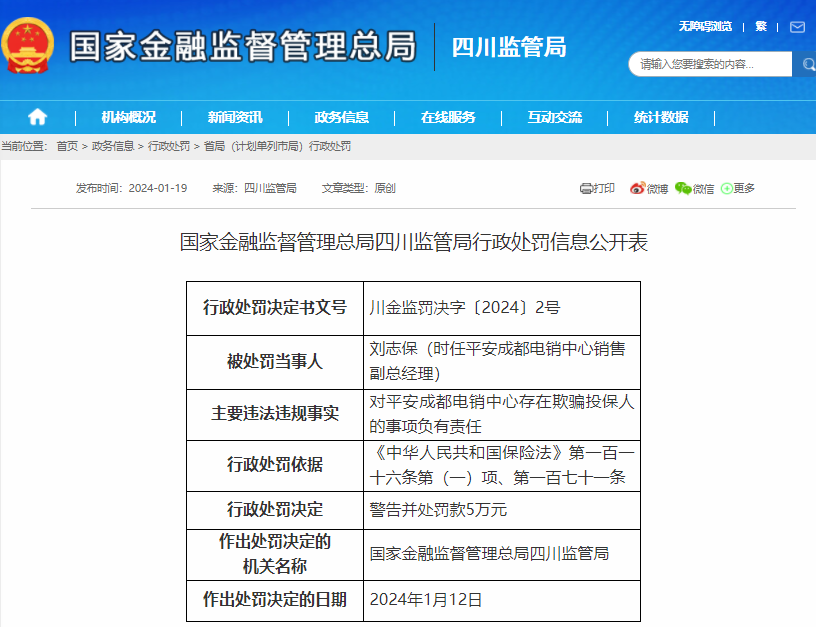Select the 被处罚当事人 header cell
Screen dimensions: 816x627
(x=275, y=362)
